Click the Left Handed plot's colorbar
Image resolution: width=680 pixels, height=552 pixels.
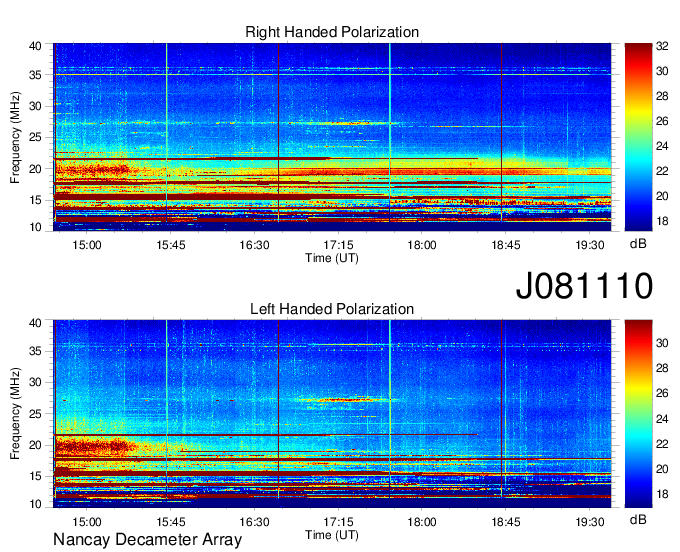pyautogui.click(x=638, y=414)
